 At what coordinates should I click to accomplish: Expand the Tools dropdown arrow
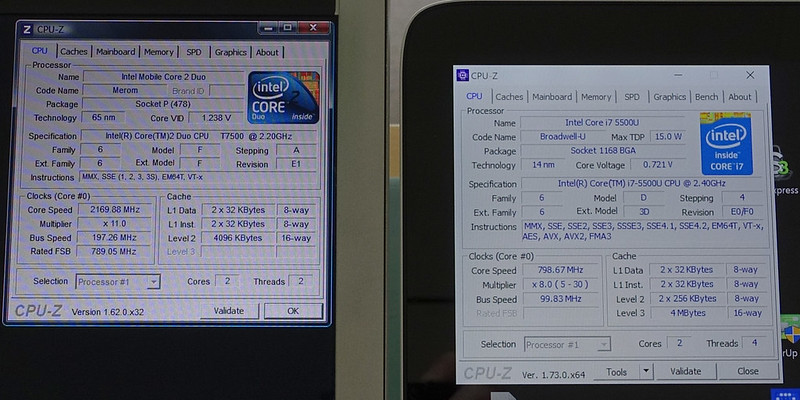pyautogui.click(x=646, y=372)
